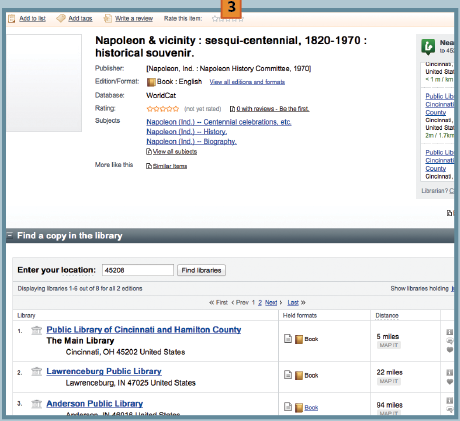Click the book cover placeholder thumbnail
This screenshot has height=421, width=460.
click(44, 83)
